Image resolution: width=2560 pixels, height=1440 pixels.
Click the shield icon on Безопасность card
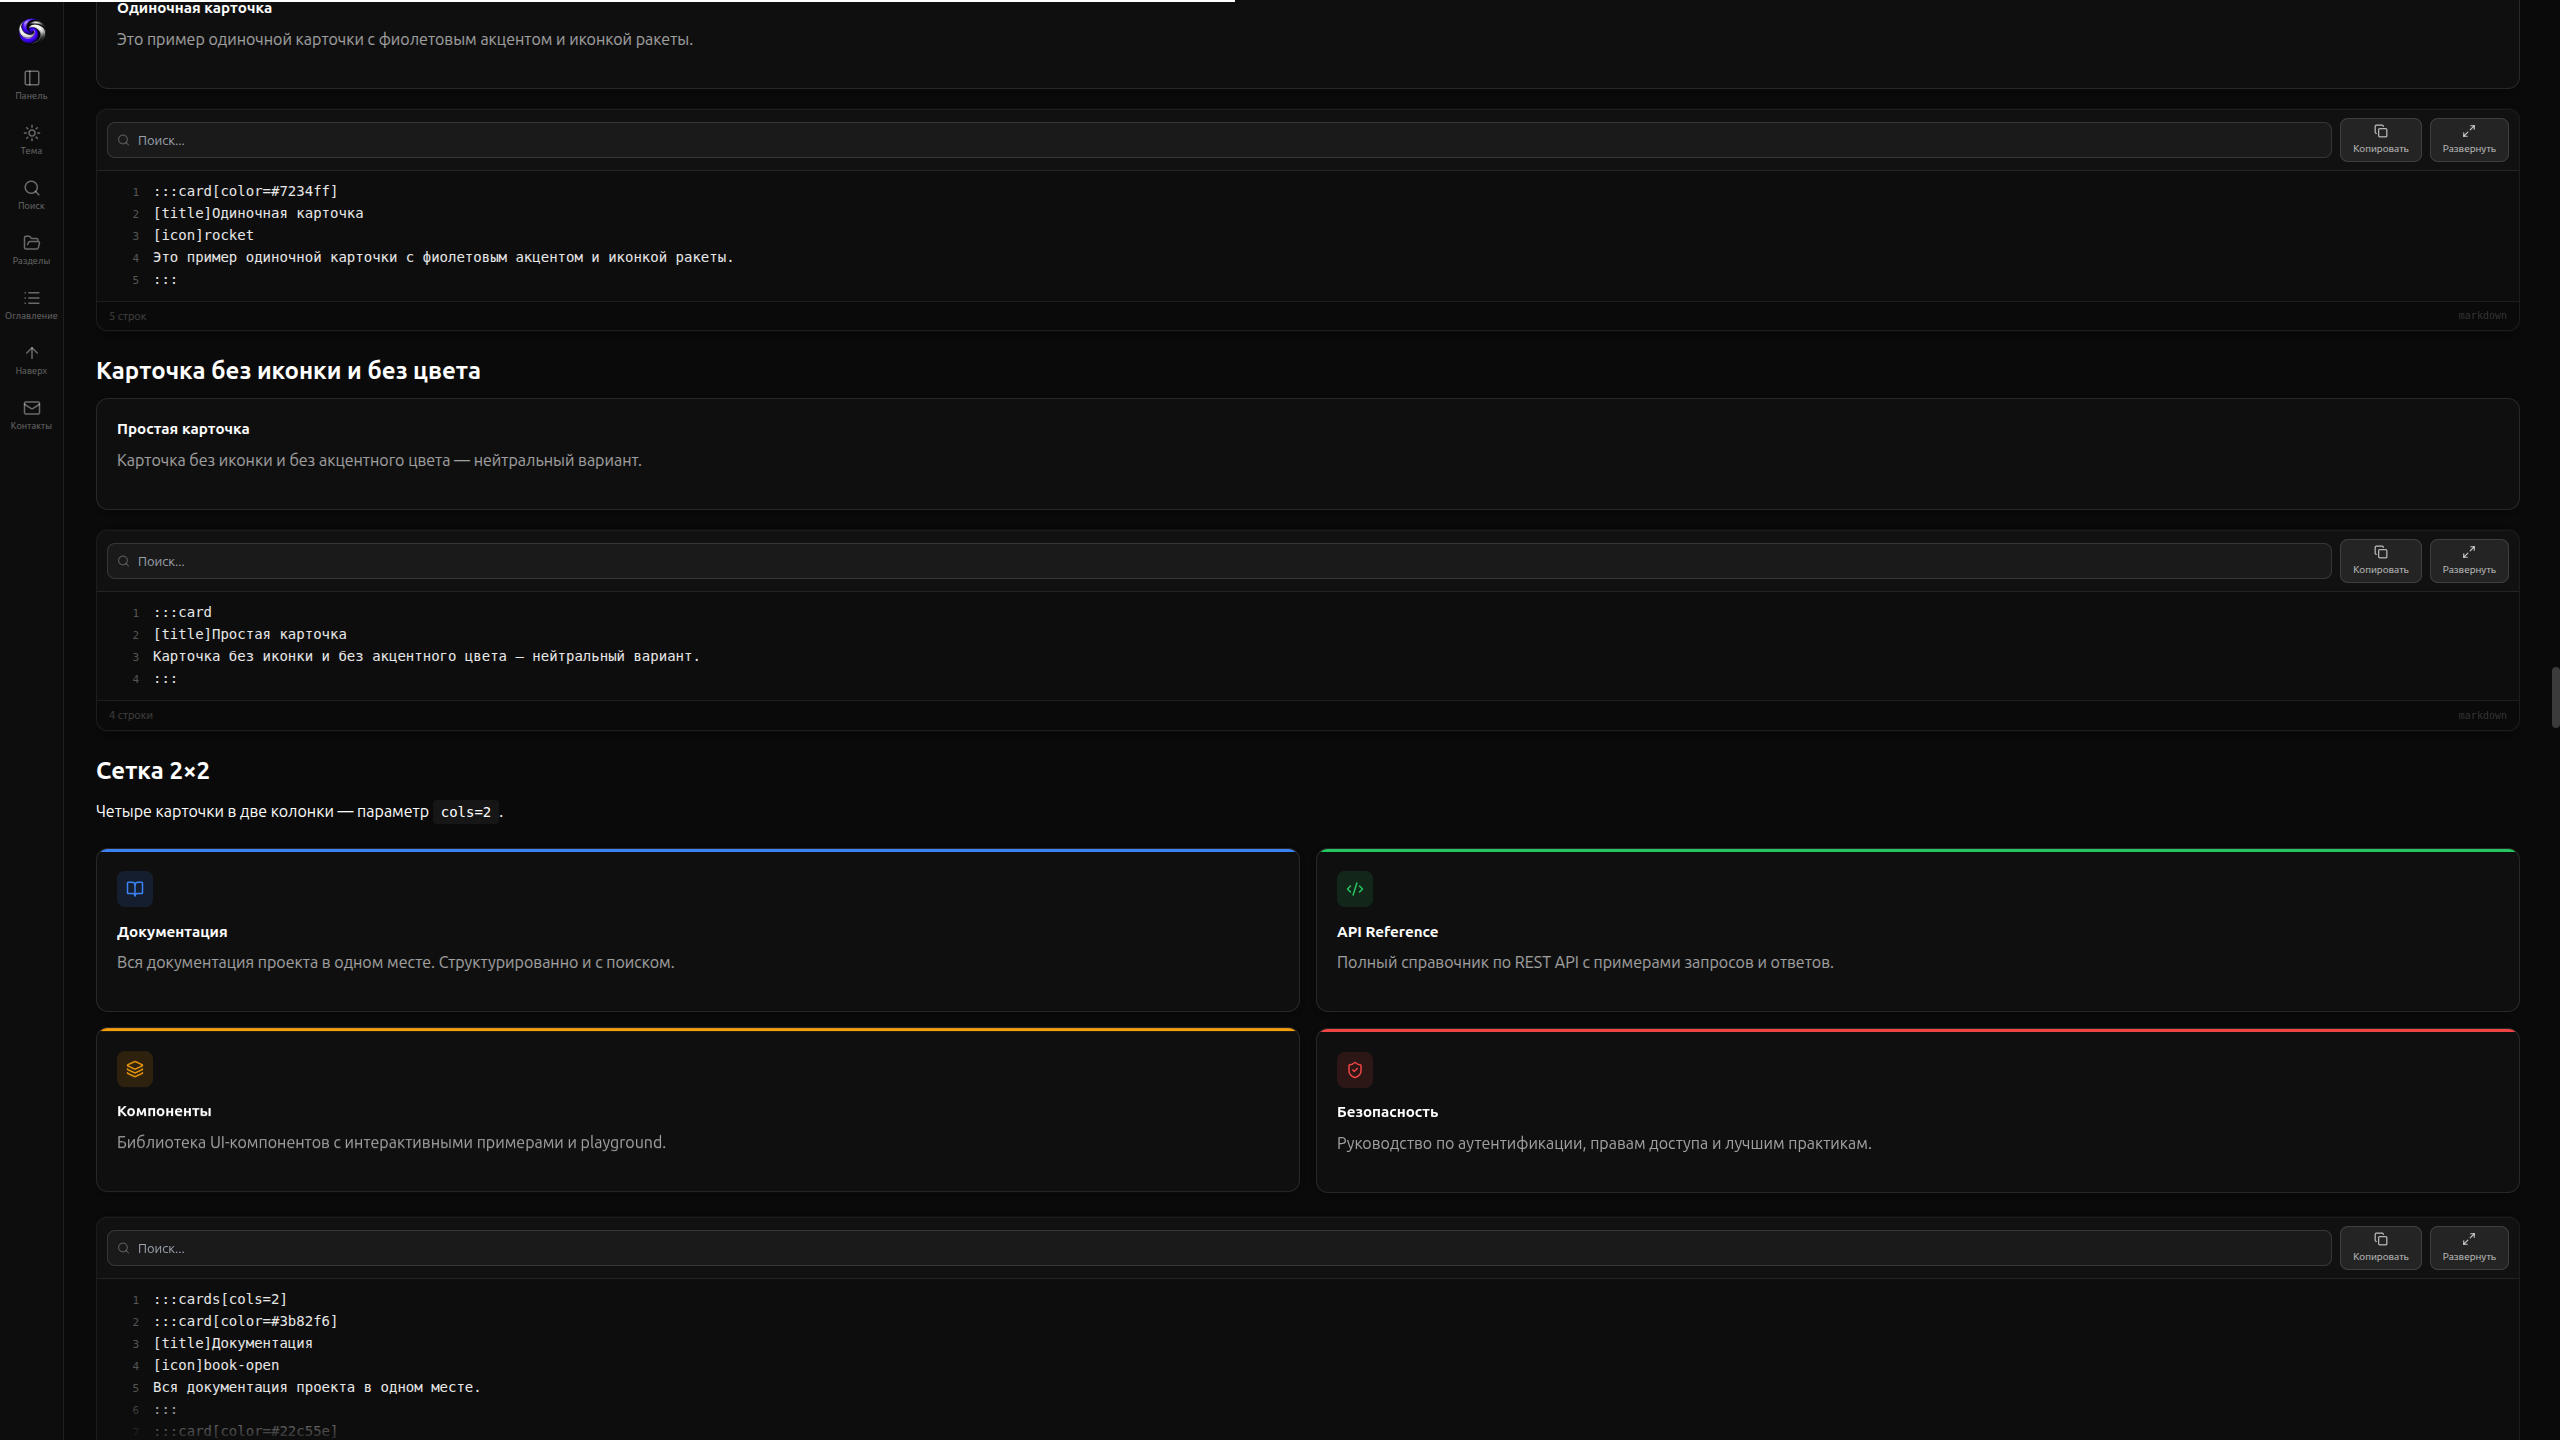(x=1355, y=1069)
